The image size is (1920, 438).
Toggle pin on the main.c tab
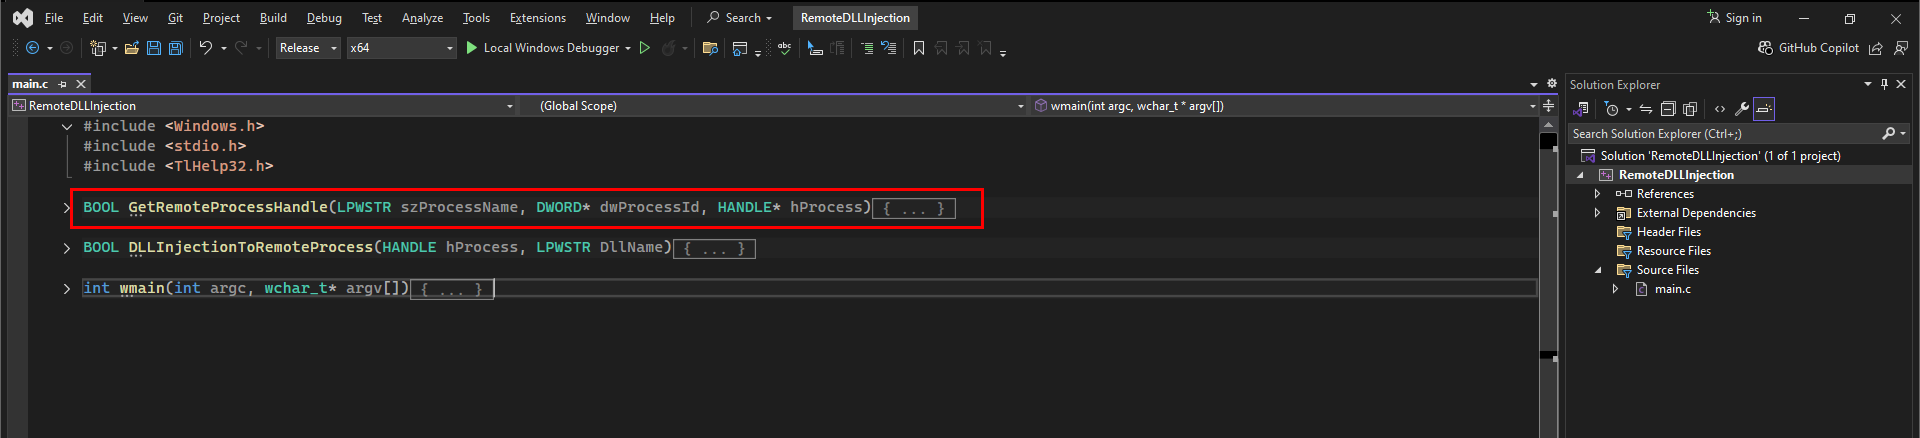click(x=63, y=84)
